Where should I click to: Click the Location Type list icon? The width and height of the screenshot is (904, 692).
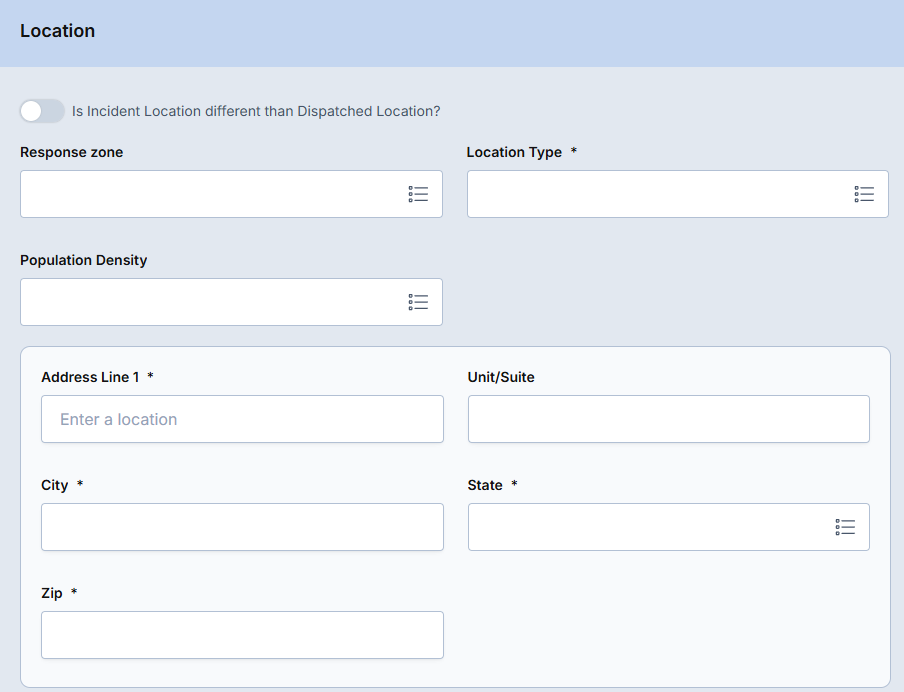pos(864,194)
